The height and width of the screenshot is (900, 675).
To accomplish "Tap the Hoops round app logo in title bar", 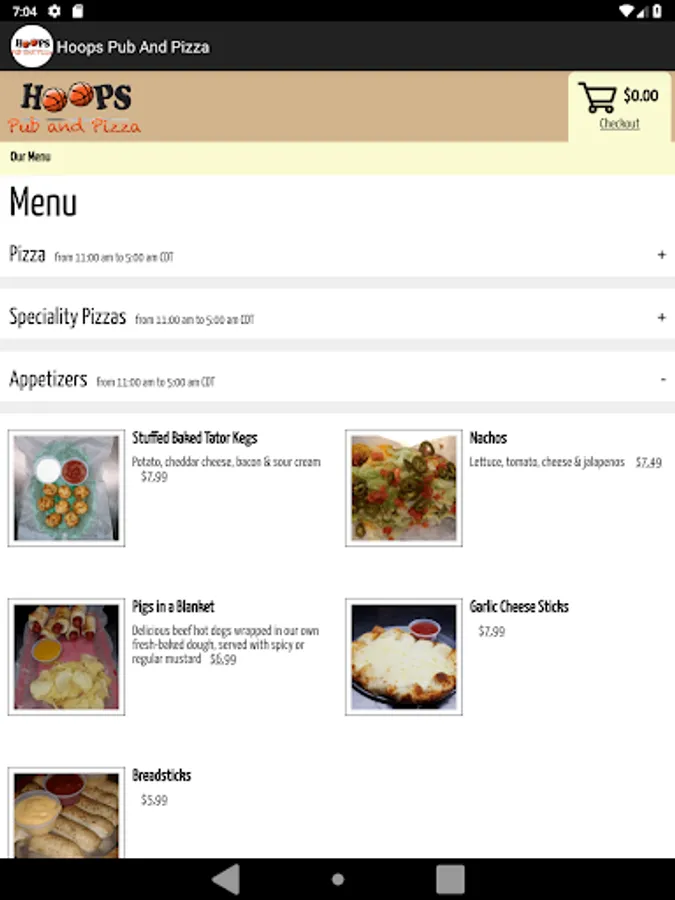I will pos(32,46).
